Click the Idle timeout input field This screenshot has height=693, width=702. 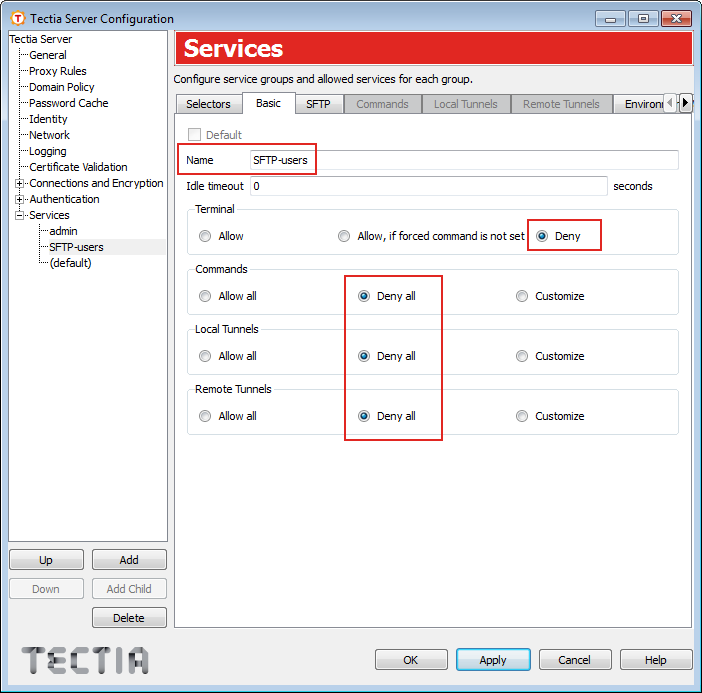point(428,186)
